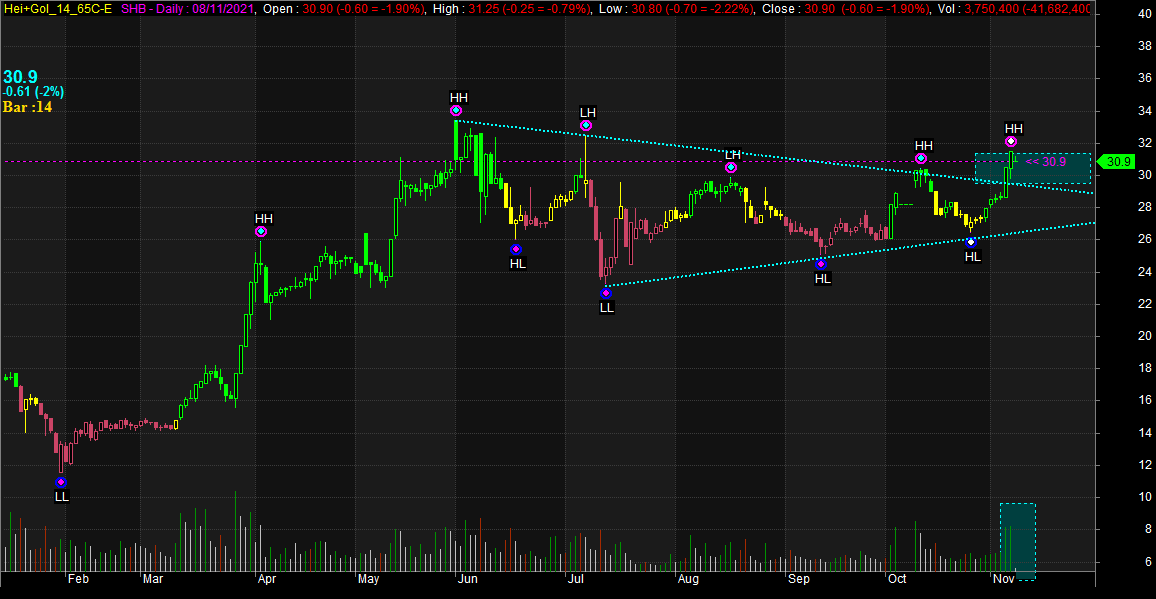Click the teal highlighted volume box
1156x599 pixels.
tap(1017, 541)
